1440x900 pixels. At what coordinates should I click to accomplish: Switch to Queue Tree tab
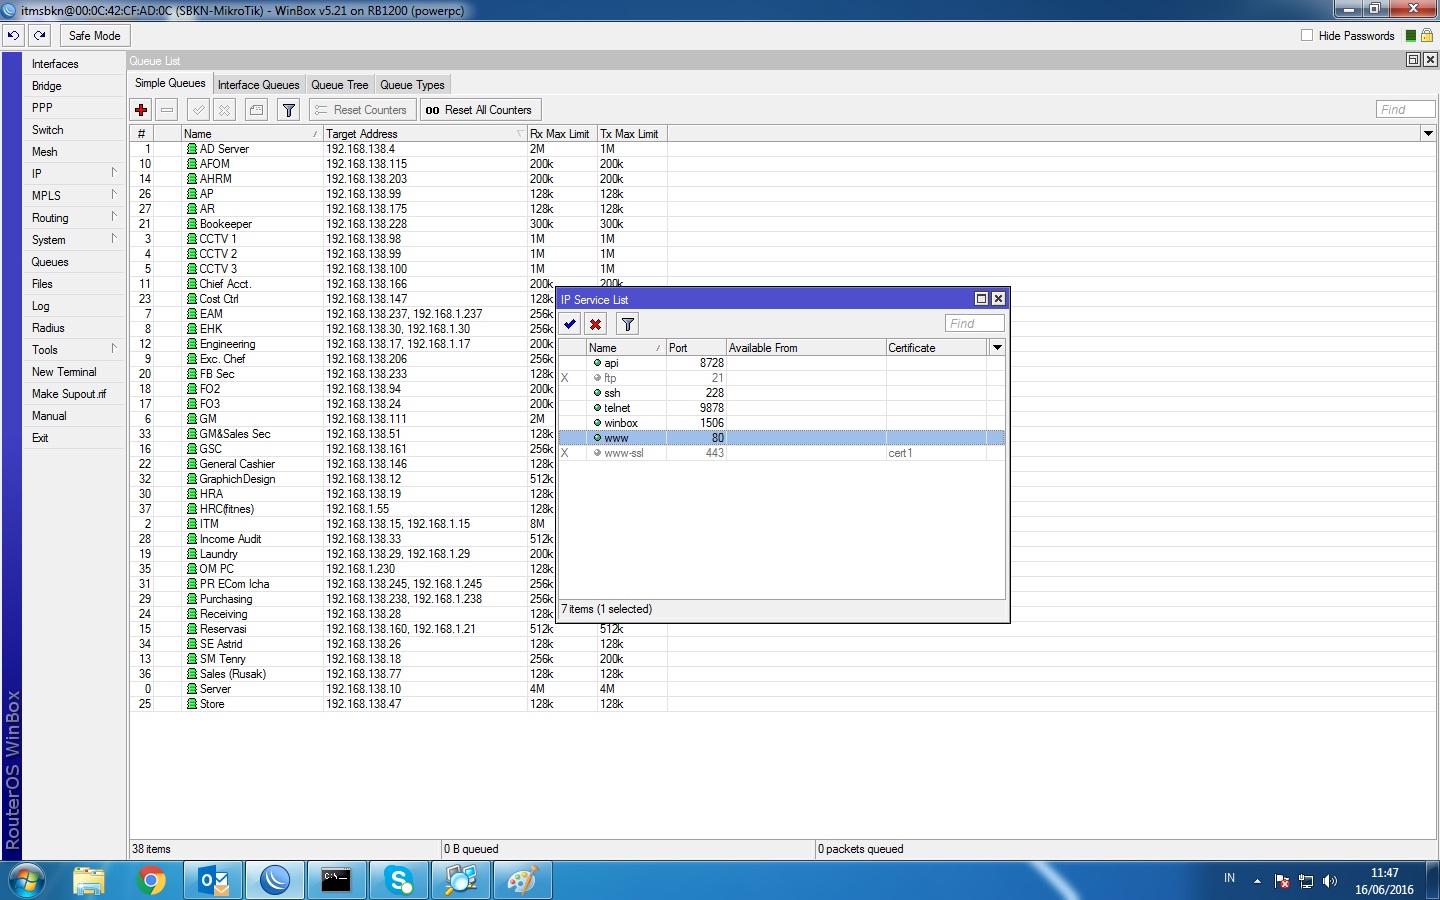pos(339,85)
